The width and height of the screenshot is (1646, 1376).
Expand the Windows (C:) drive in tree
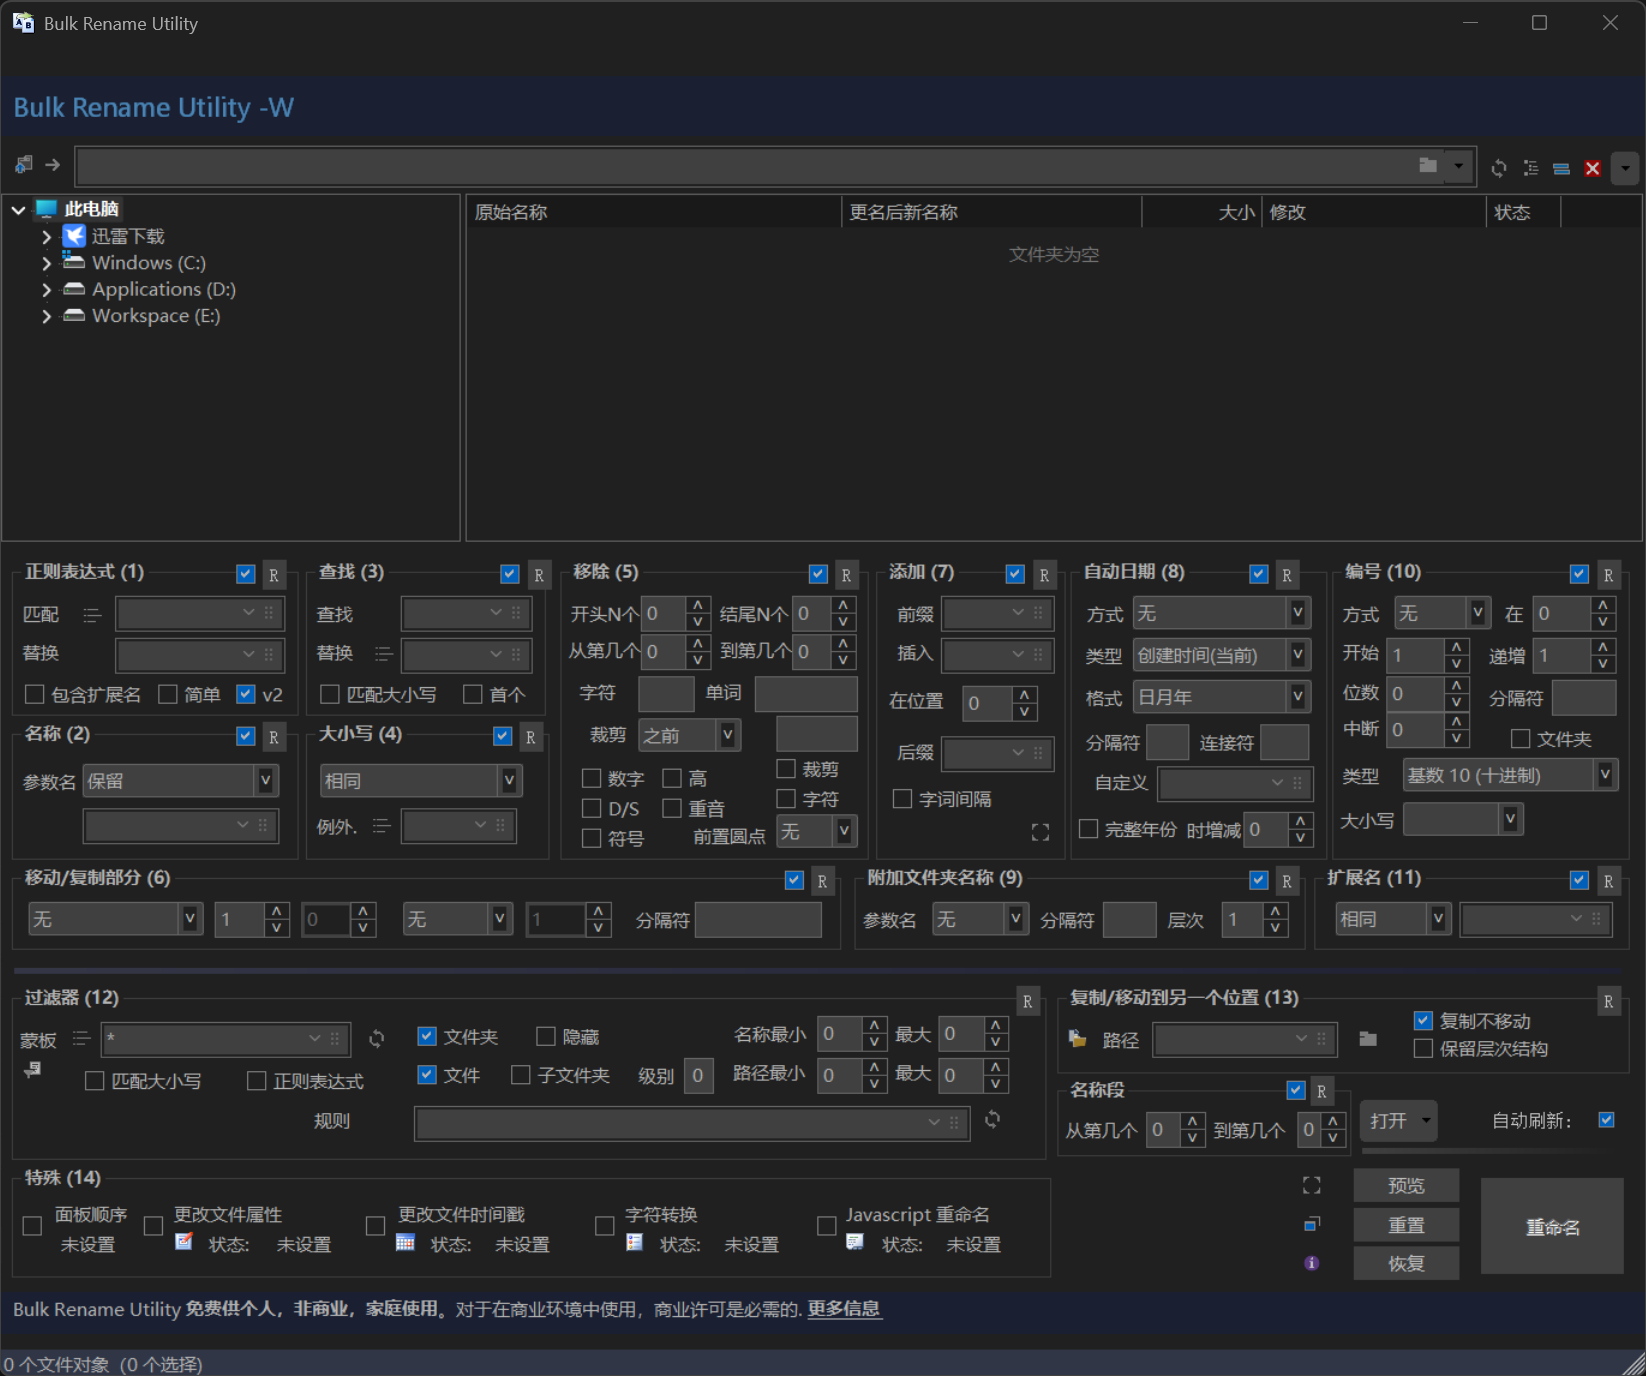coord(46,262)
